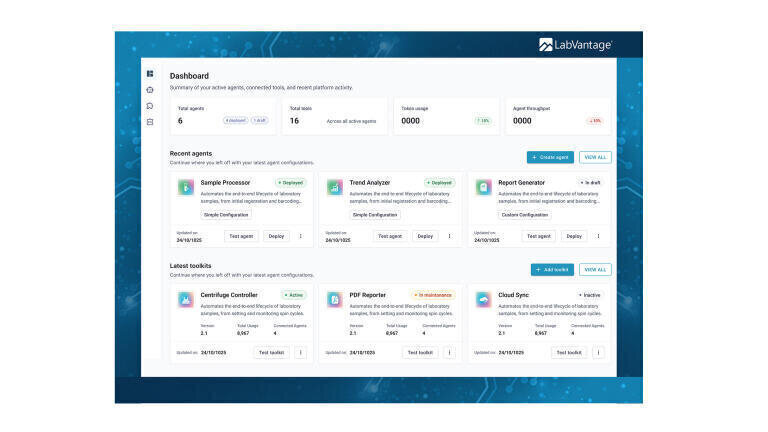Click PDF Reporter's In maintenance badge
The height and width of the screenshot is (432, 768).
click(x=433, y=295)
